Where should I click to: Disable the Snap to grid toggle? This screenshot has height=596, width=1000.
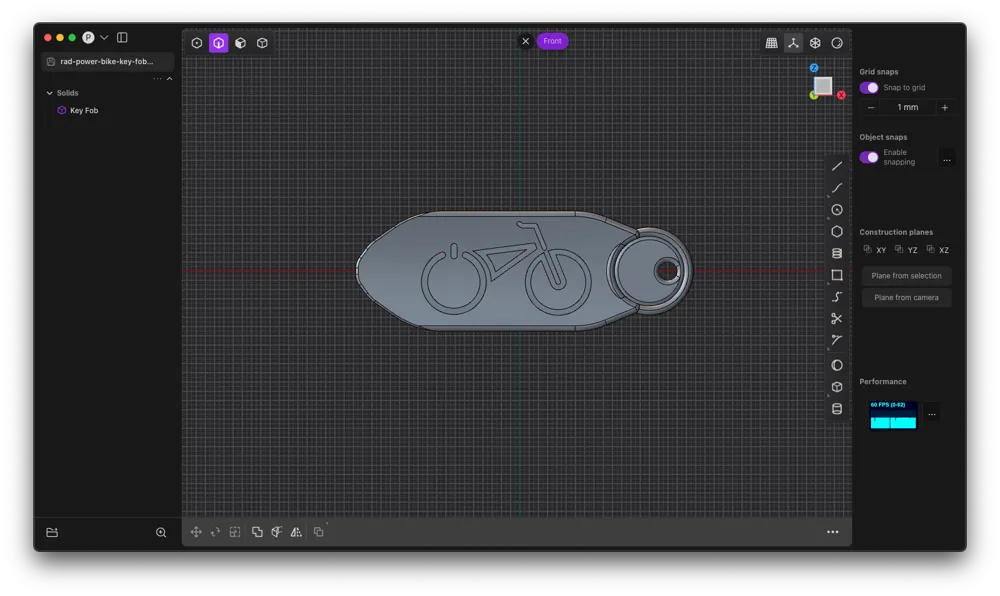coord(870,88)
